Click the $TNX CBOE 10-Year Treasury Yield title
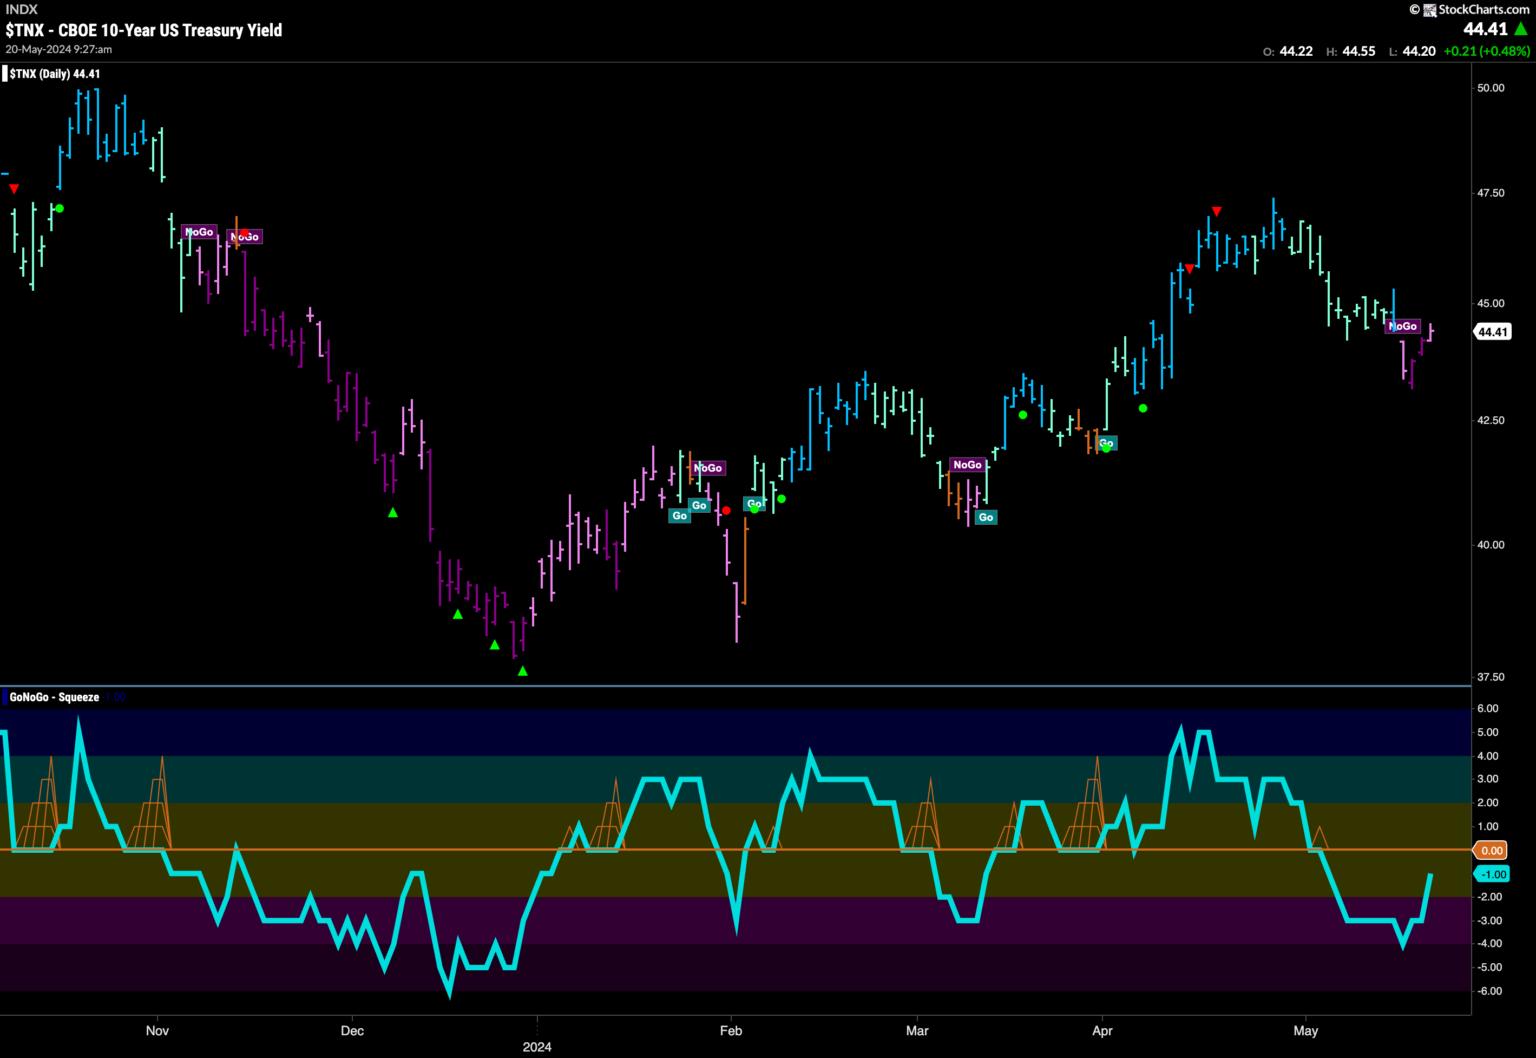This screenshot has height=1058, width=1536. click(x=144, y=30)
